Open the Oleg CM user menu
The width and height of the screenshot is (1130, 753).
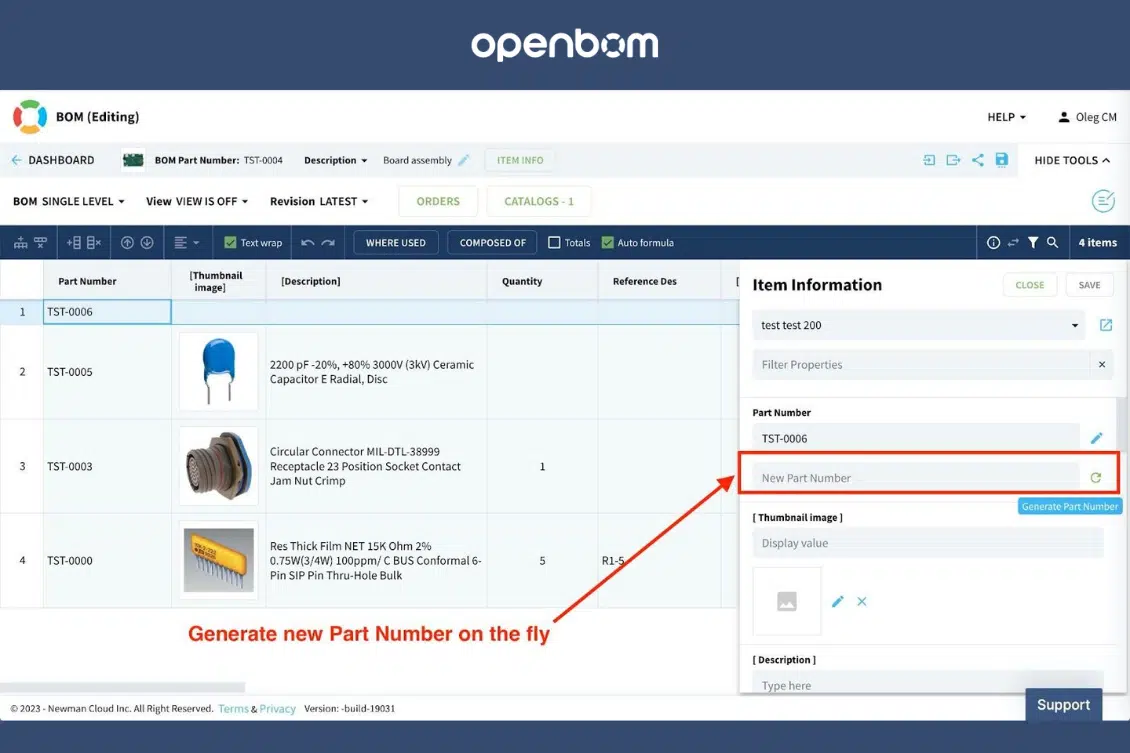[x=1087, y=117]
